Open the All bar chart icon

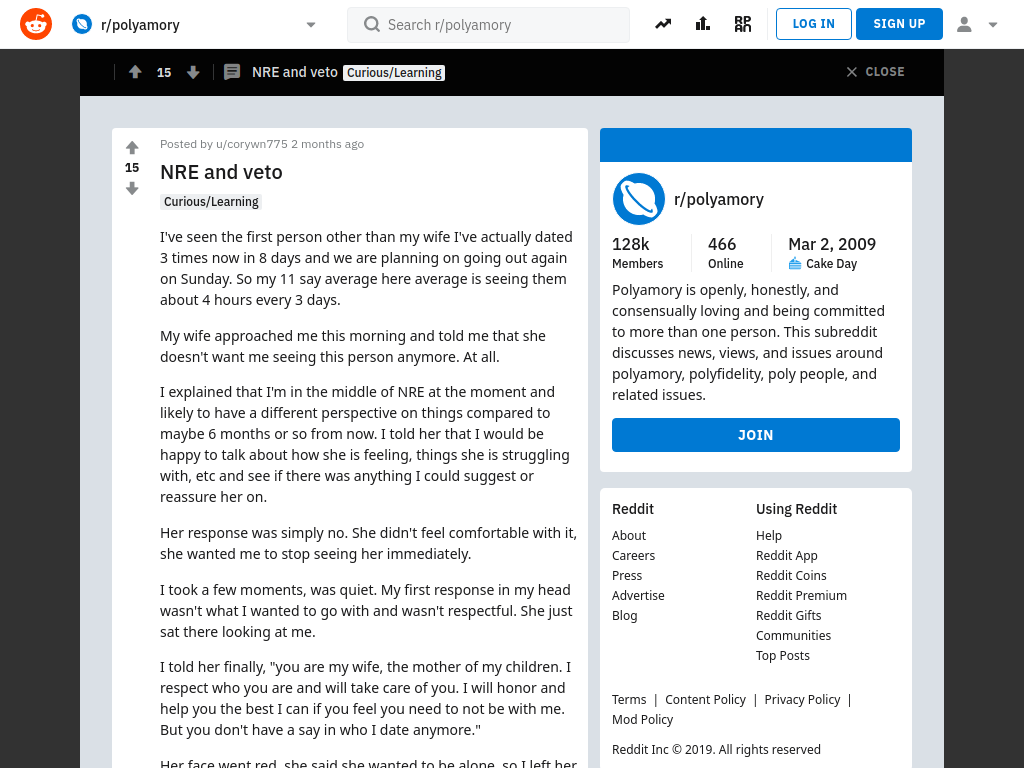[703, 24]
